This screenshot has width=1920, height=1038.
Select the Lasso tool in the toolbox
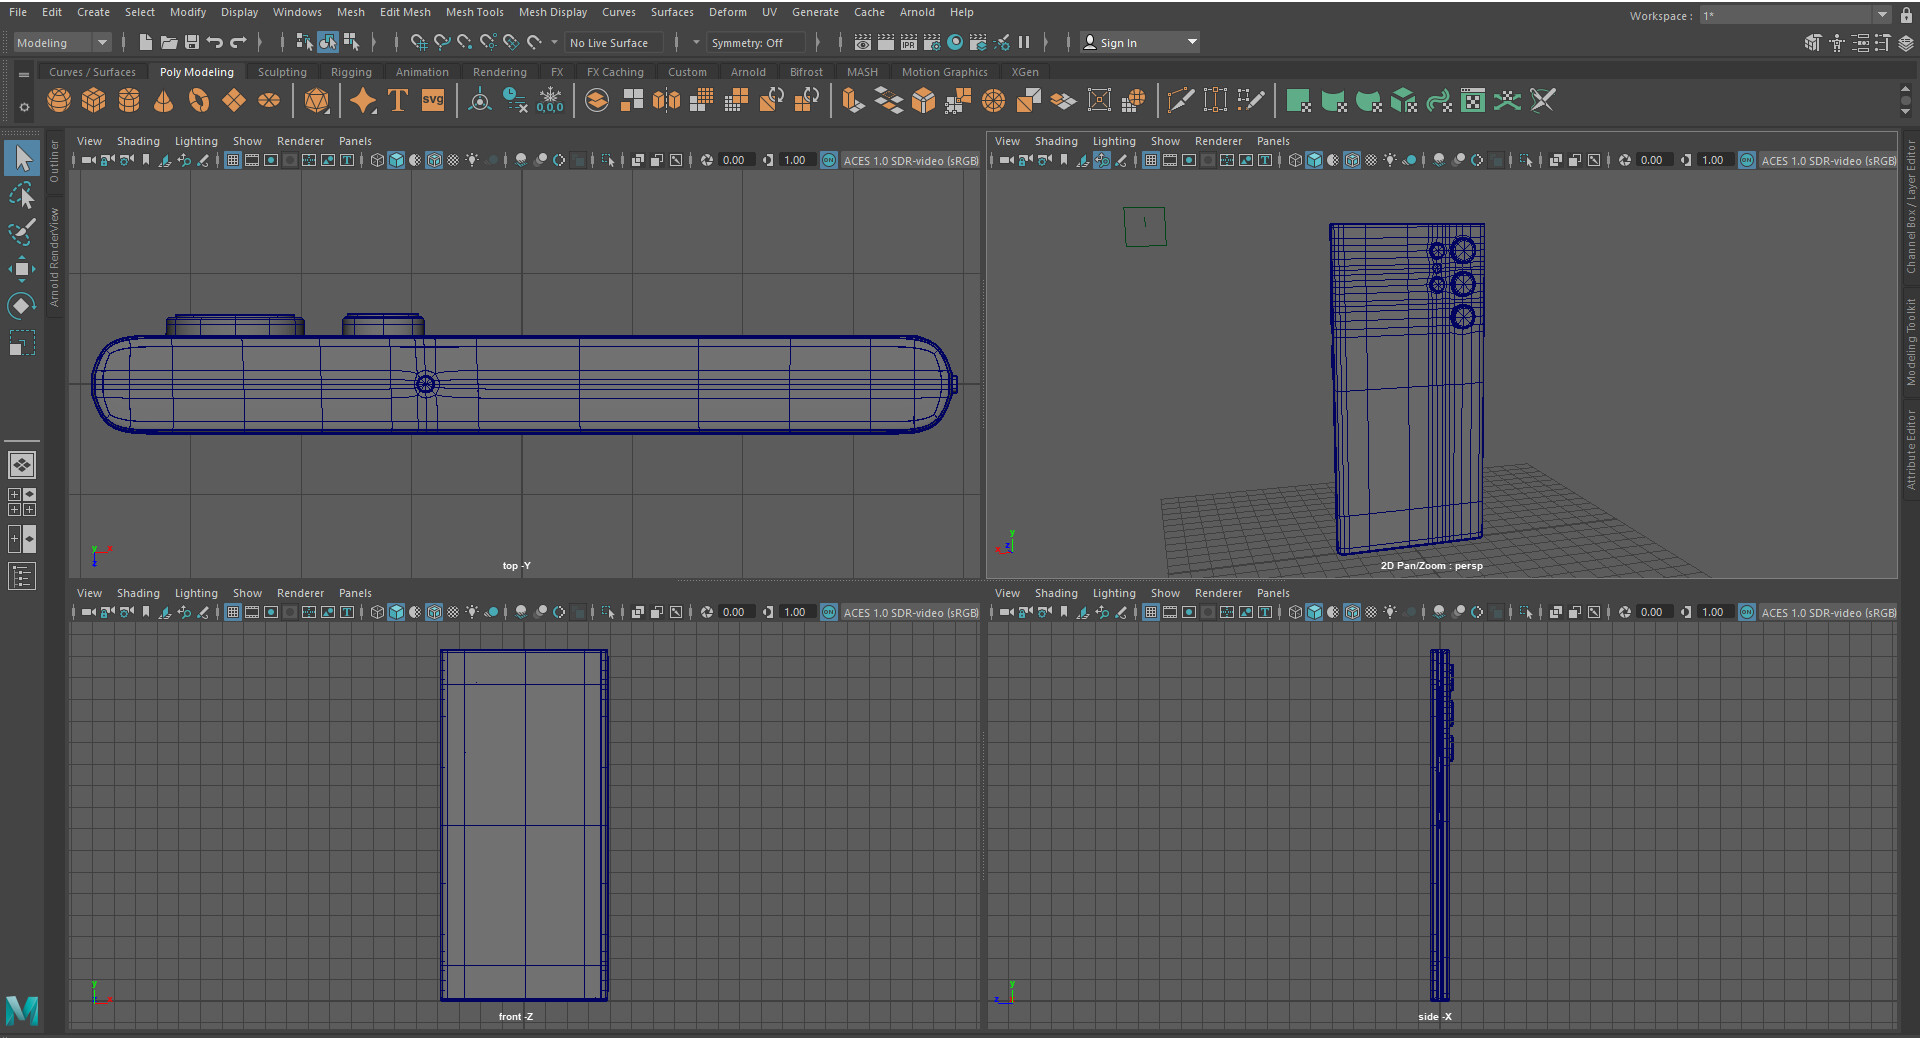pos(21,196)
